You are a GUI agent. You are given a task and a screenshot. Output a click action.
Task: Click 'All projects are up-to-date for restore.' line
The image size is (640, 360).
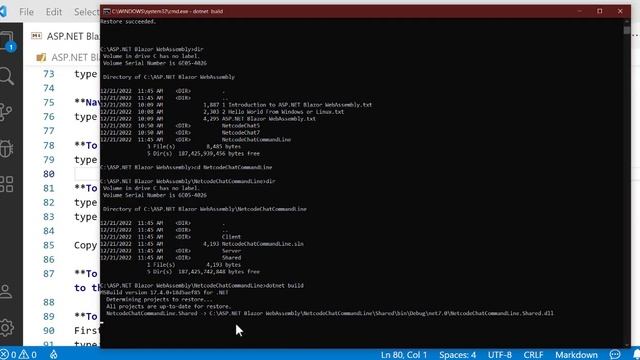[x=169, y=306]
